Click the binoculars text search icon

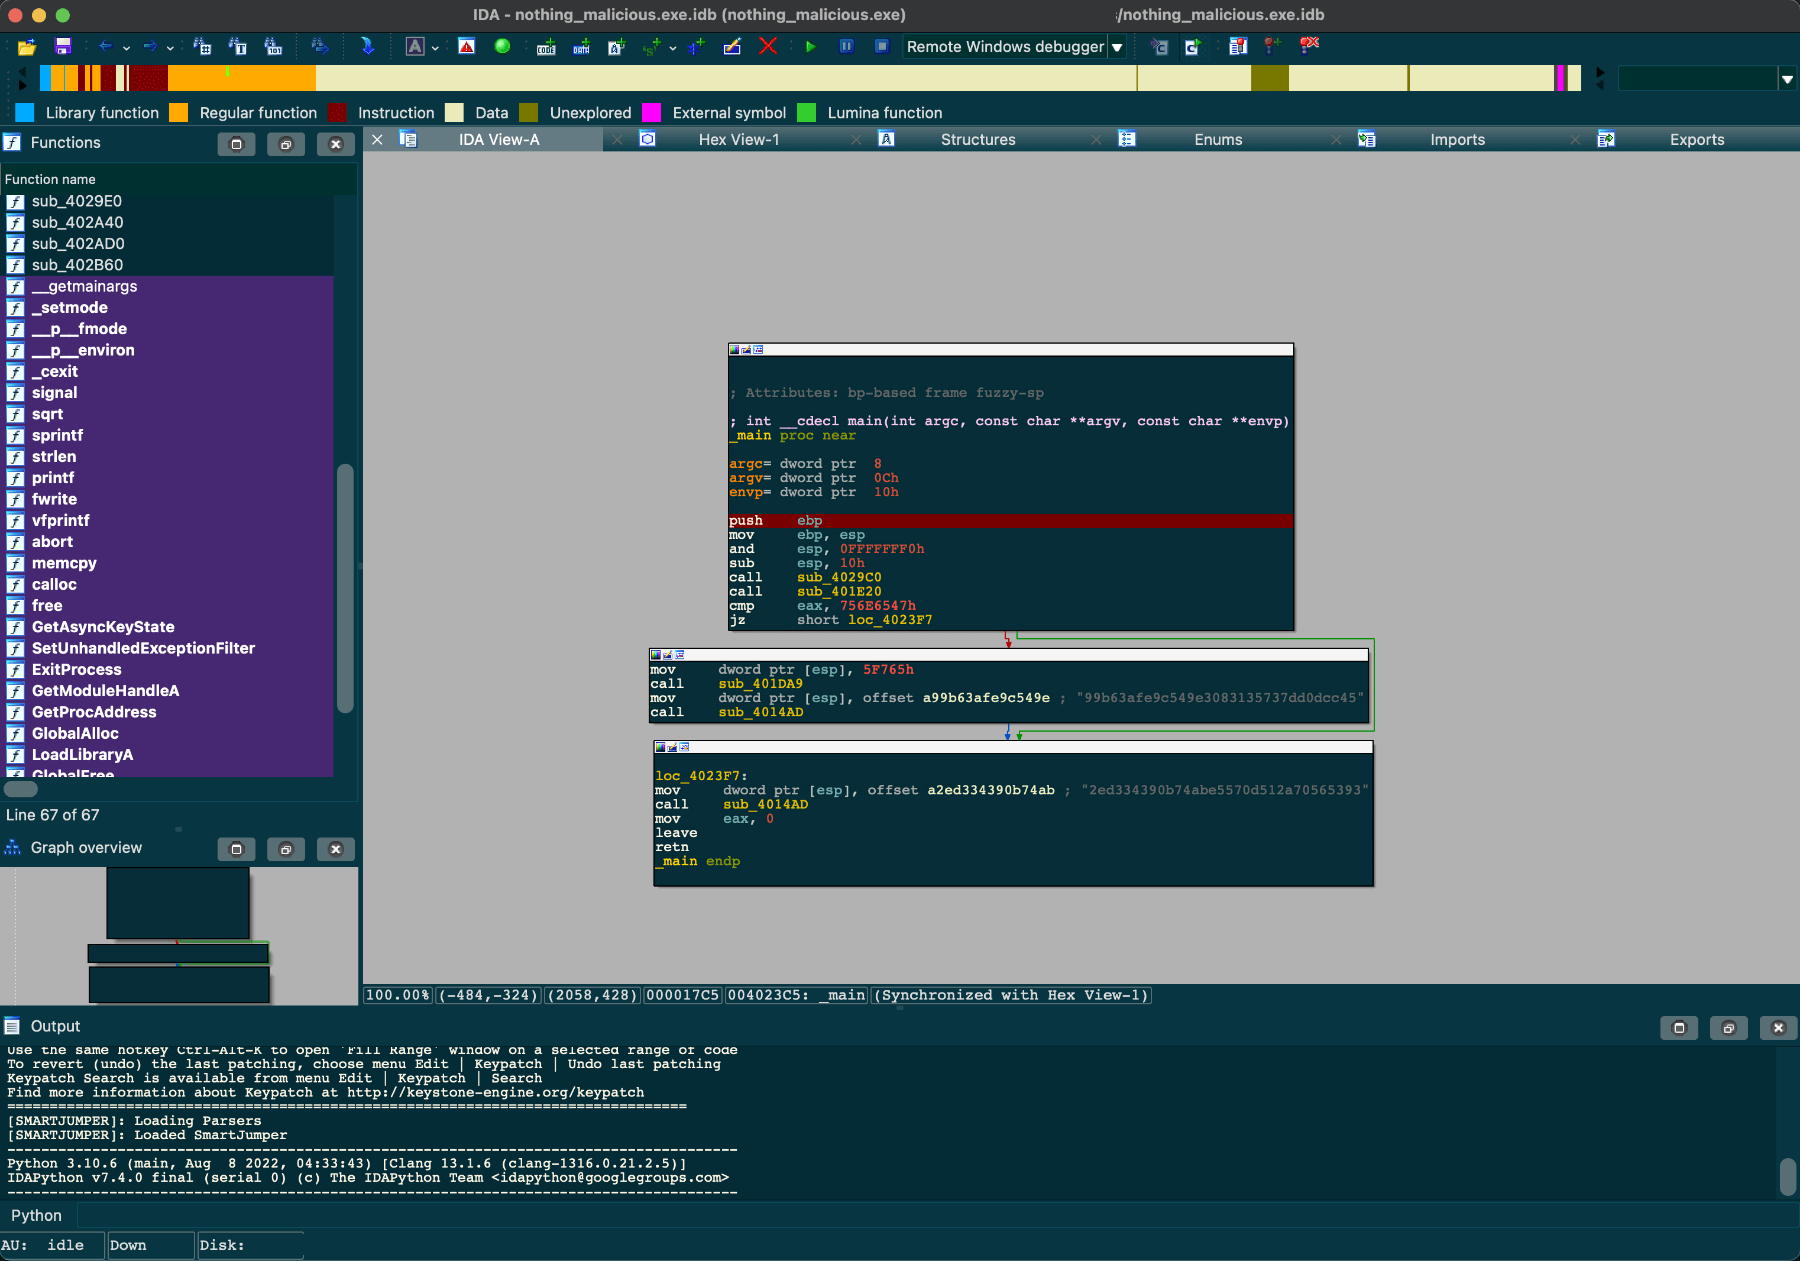(238, 47)
